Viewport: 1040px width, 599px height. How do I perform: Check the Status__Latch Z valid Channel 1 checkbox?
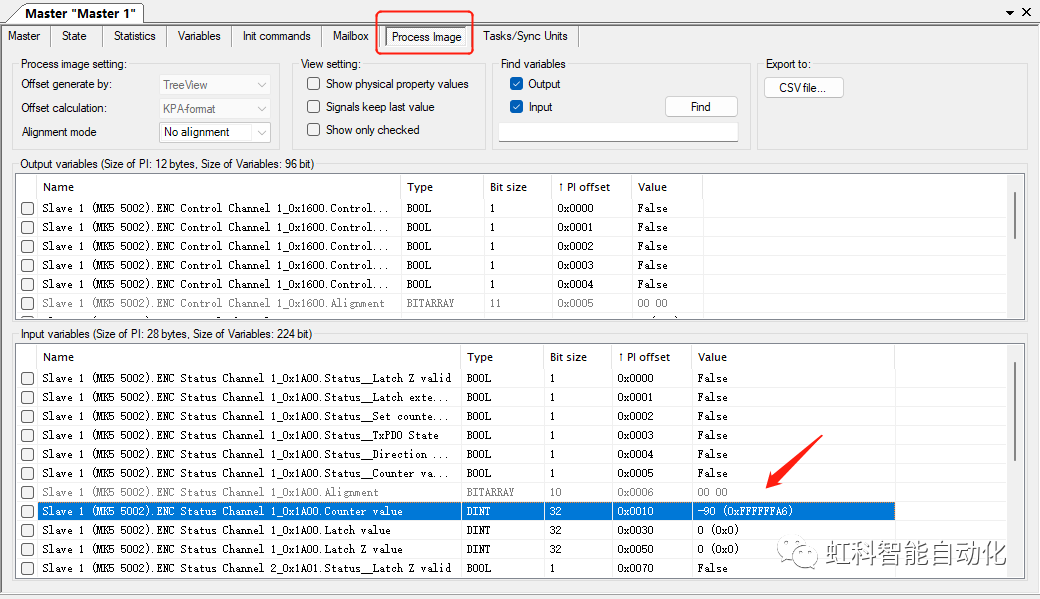[x=27, y=378]
